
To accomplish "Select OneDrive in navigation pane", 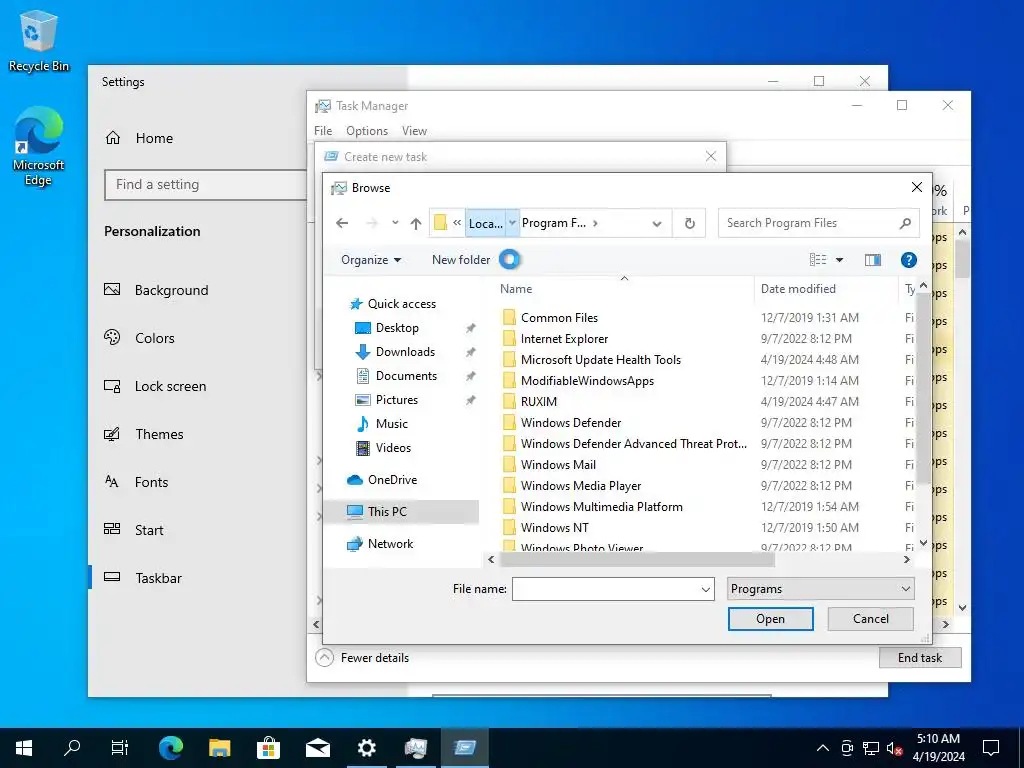I will click(x=392, y=480).
